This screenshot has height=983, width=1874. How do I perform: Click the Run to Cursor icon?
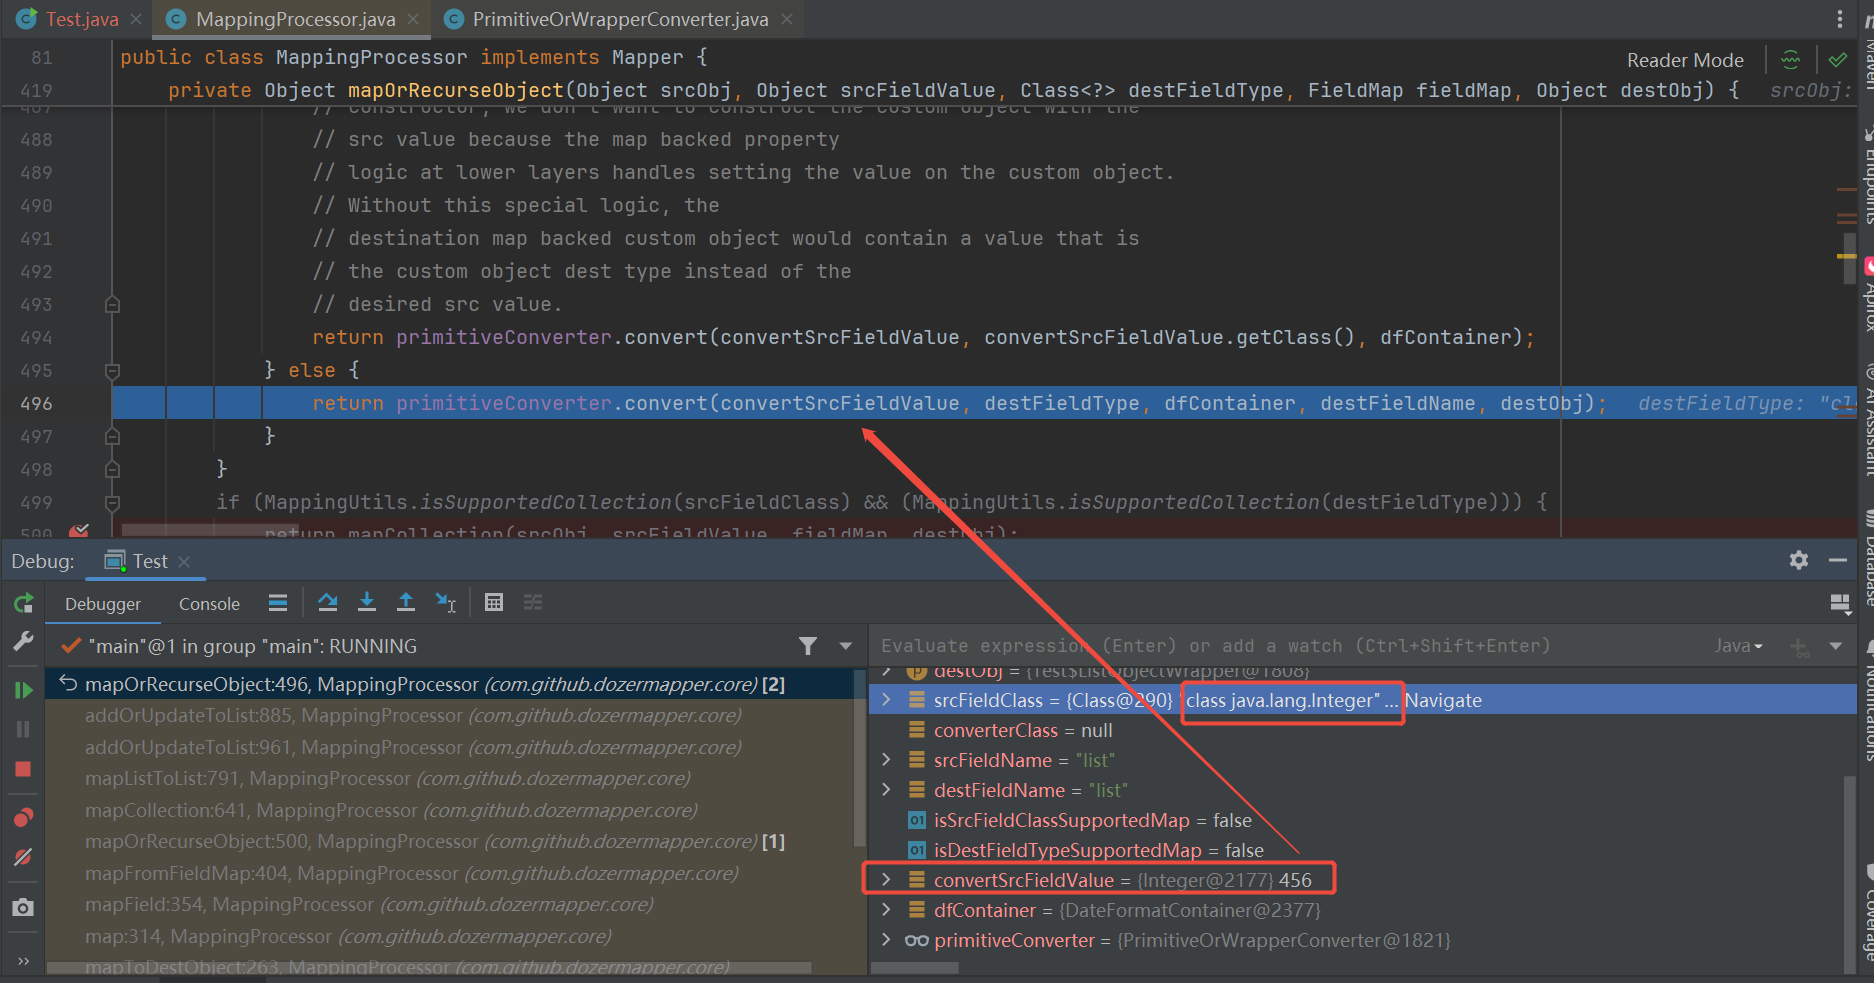pyautogui.click(x=445, y=602)
